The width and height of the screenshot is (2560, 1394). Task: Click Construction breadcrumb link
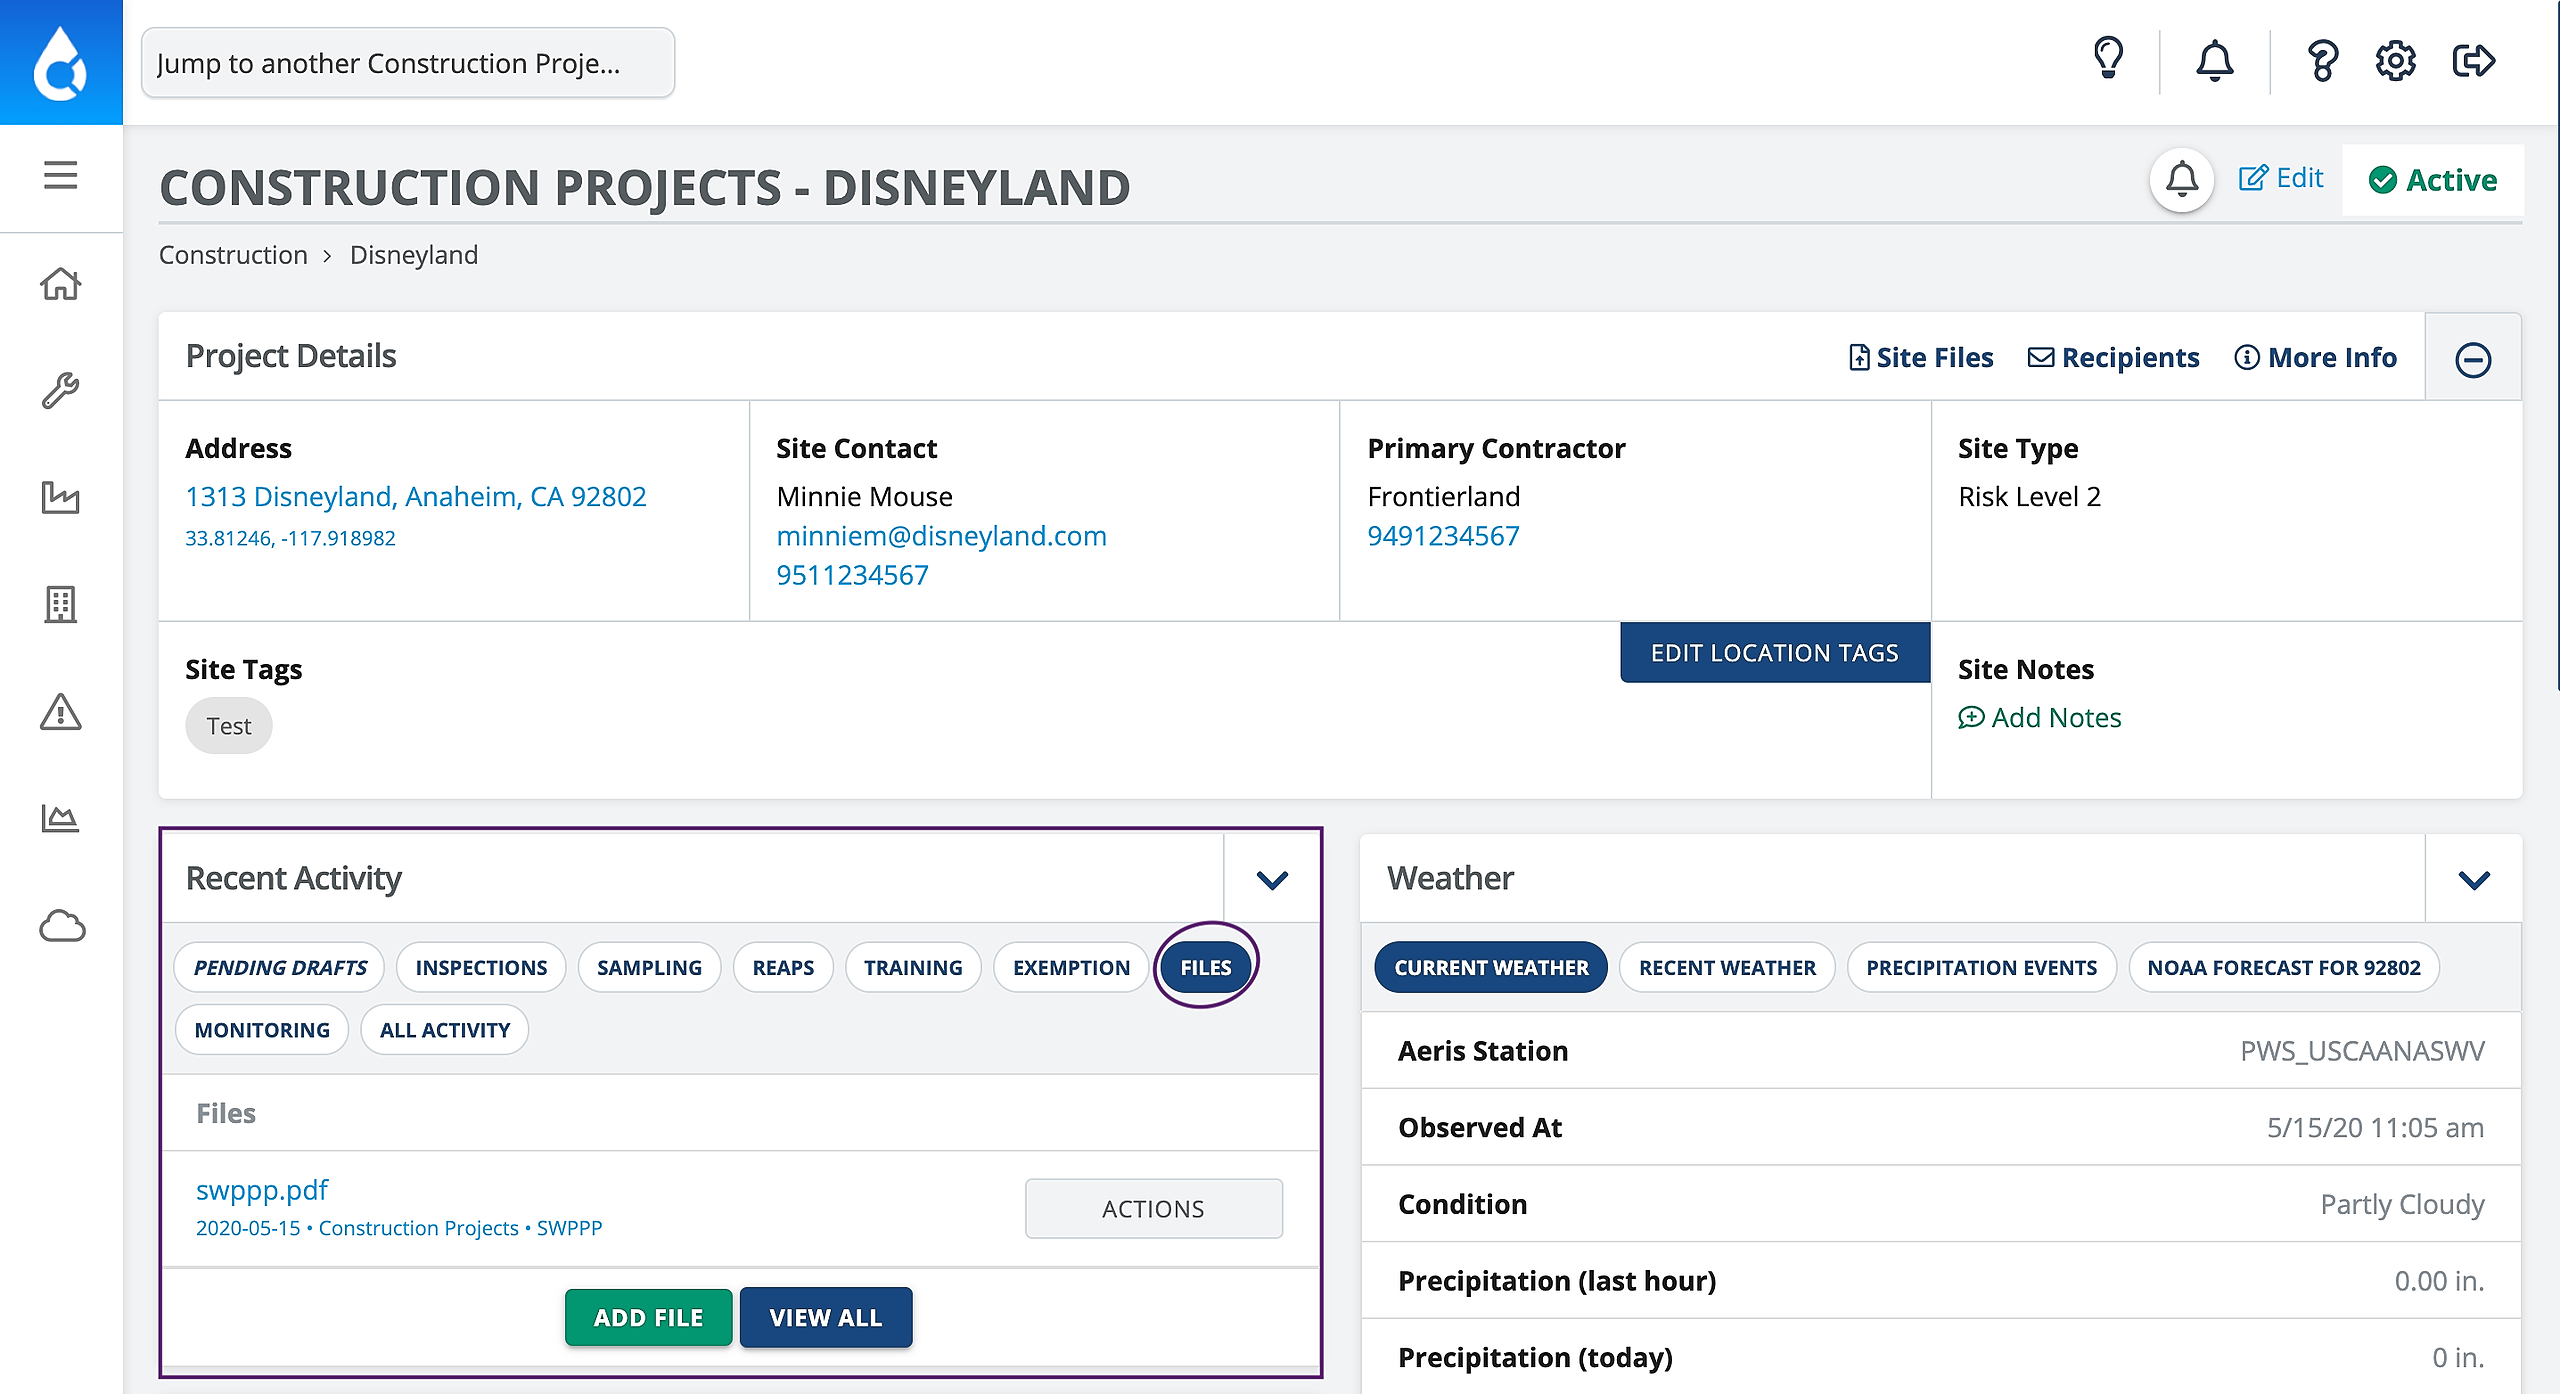pos(233,255)
